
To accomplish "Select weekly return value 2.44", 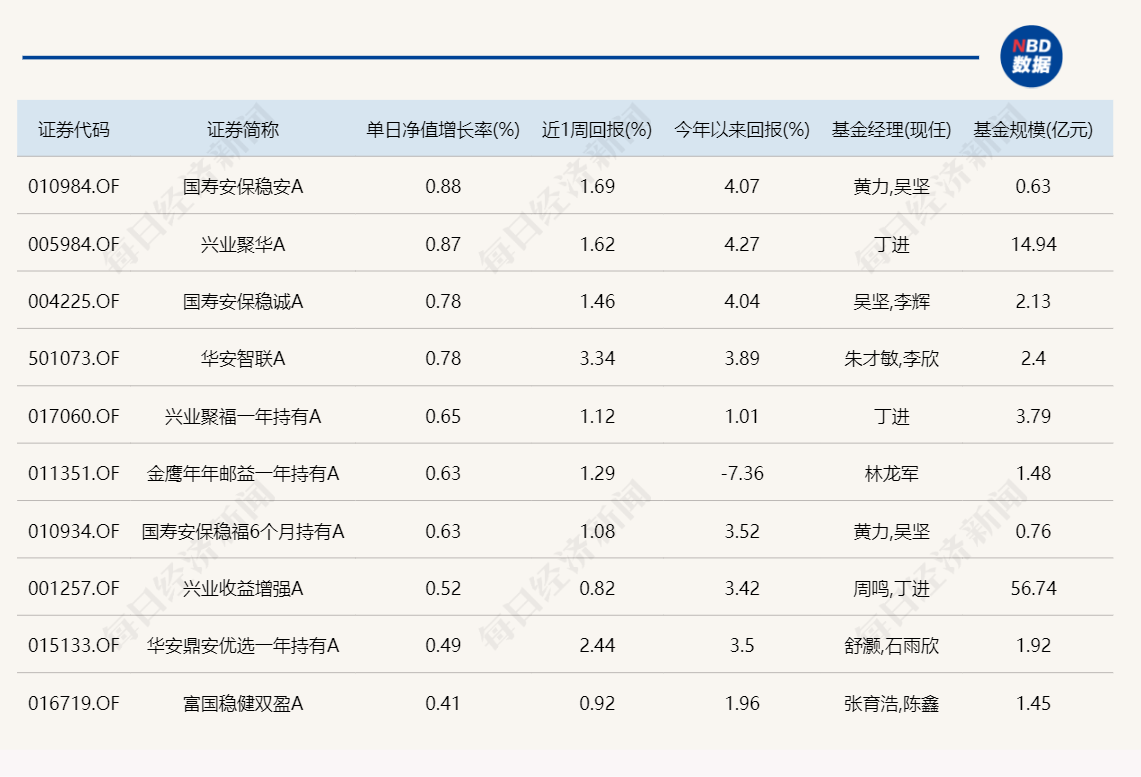I will [597, 645].
